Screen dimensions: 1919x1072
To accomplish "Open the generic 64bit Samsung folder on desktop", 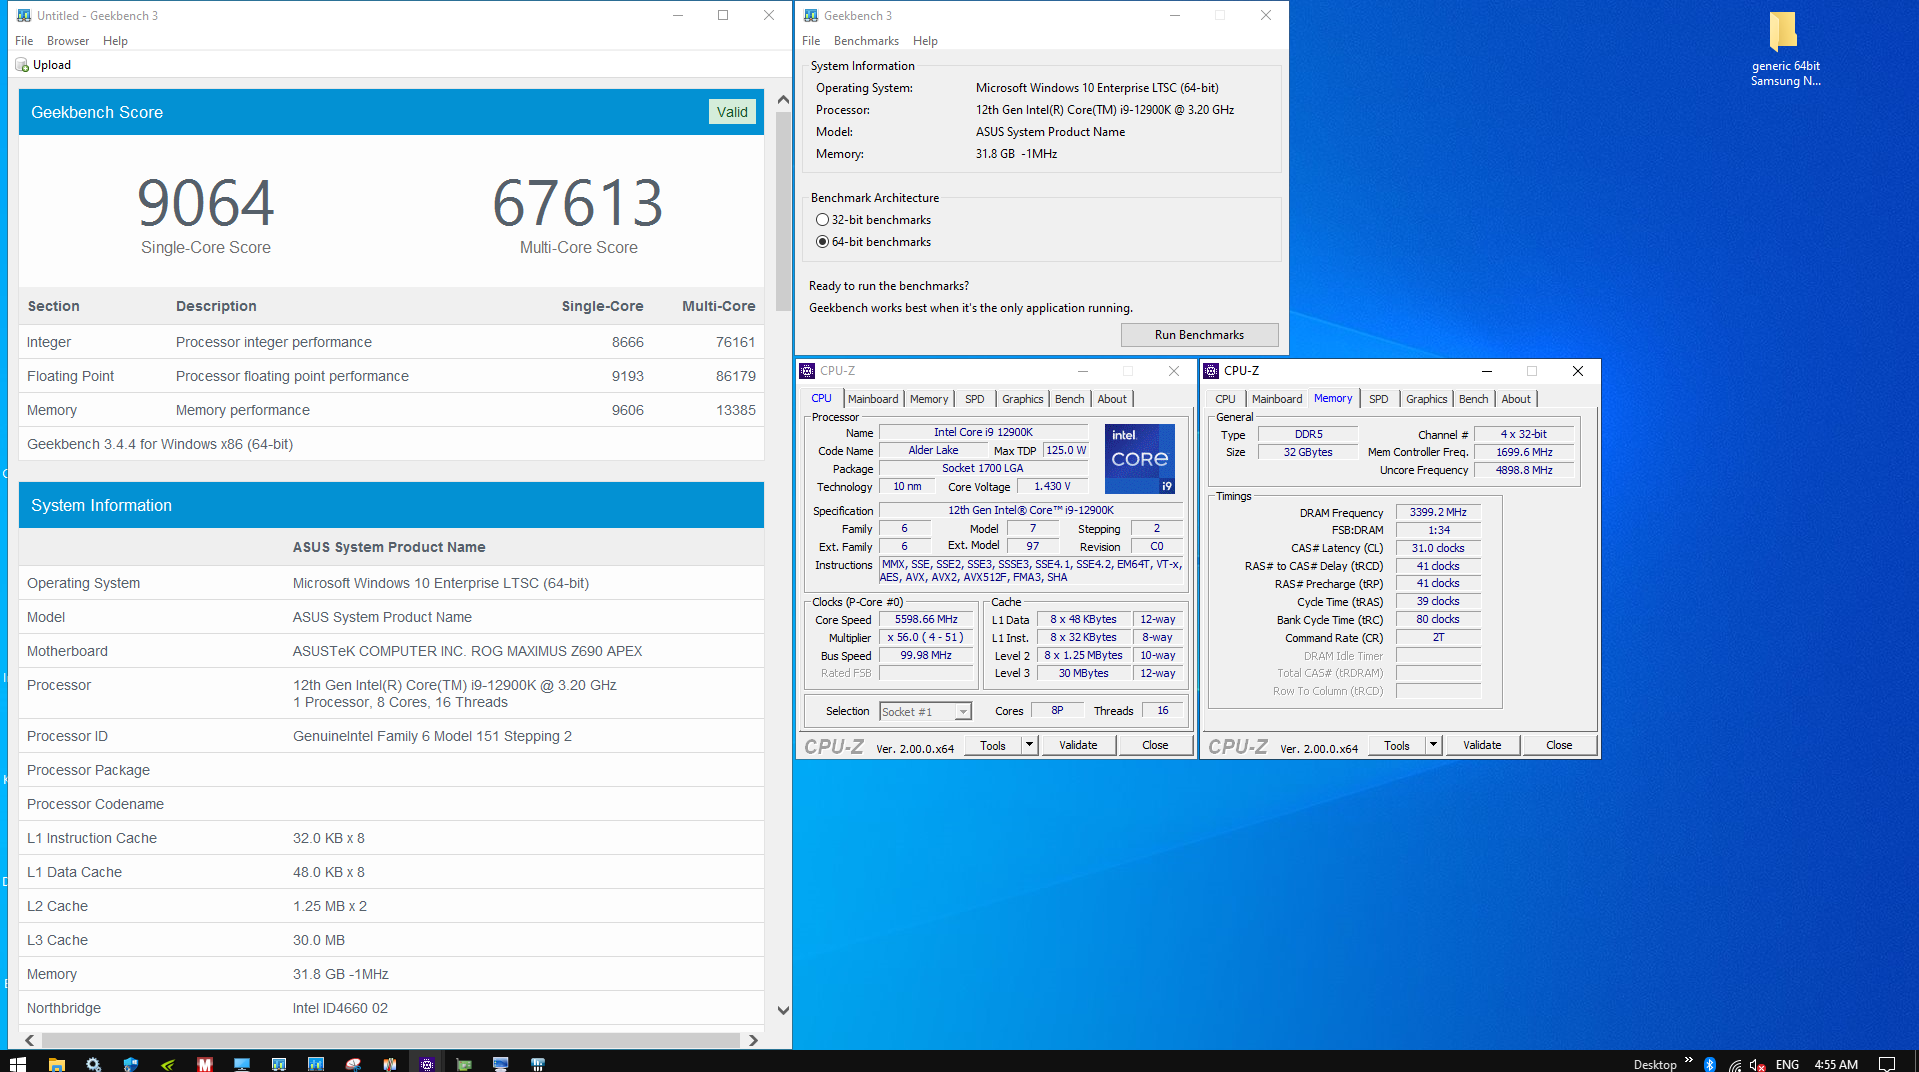I will (x=1784, y=49).
